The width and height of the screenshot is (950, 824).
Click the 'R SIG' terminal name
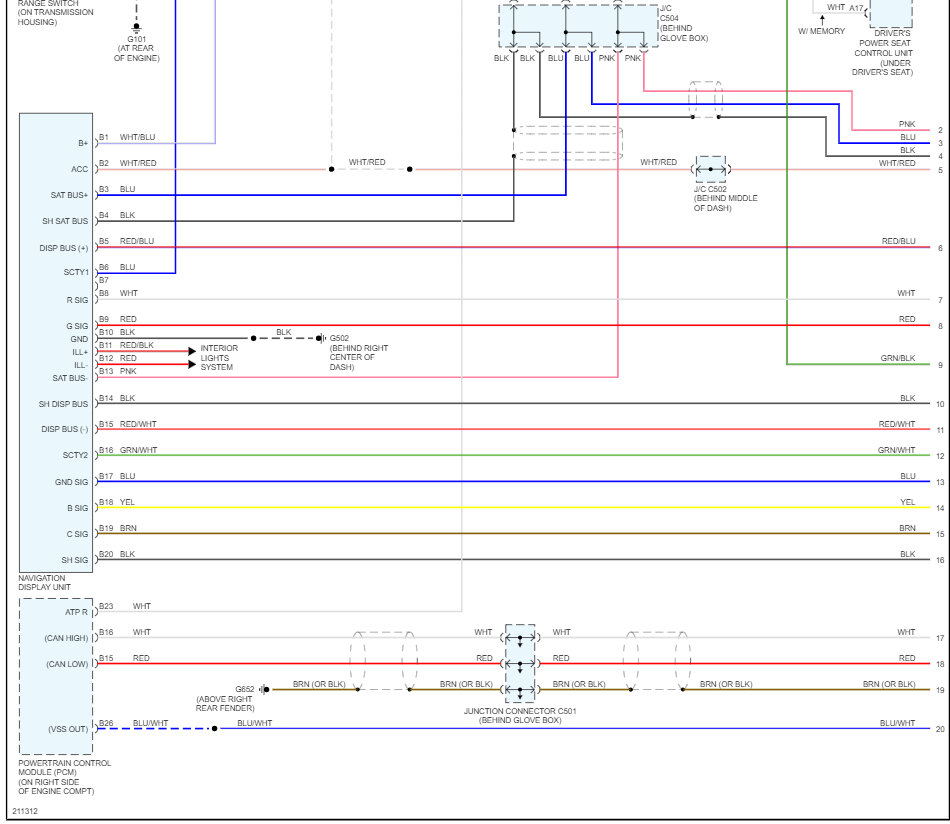77,300
